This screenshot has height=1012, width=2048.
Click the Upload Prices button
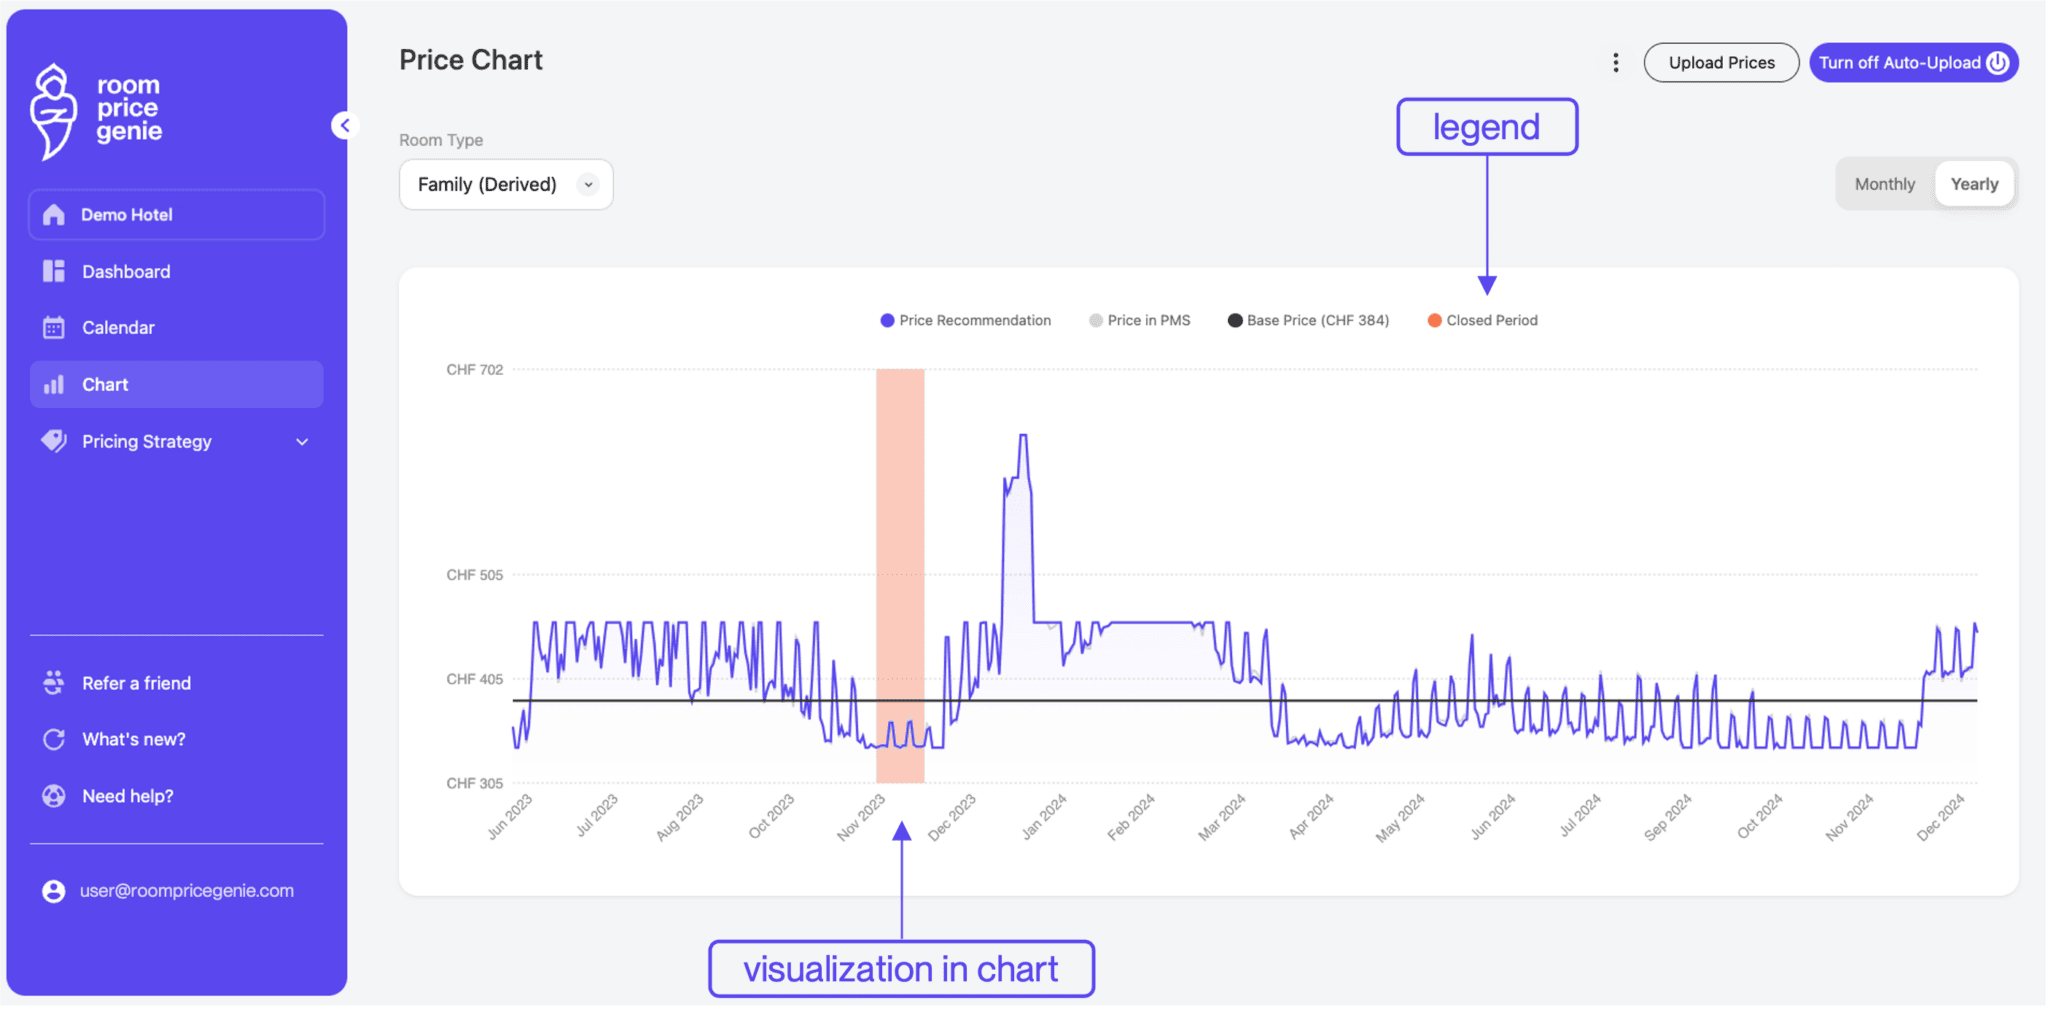coord(1721,62)
